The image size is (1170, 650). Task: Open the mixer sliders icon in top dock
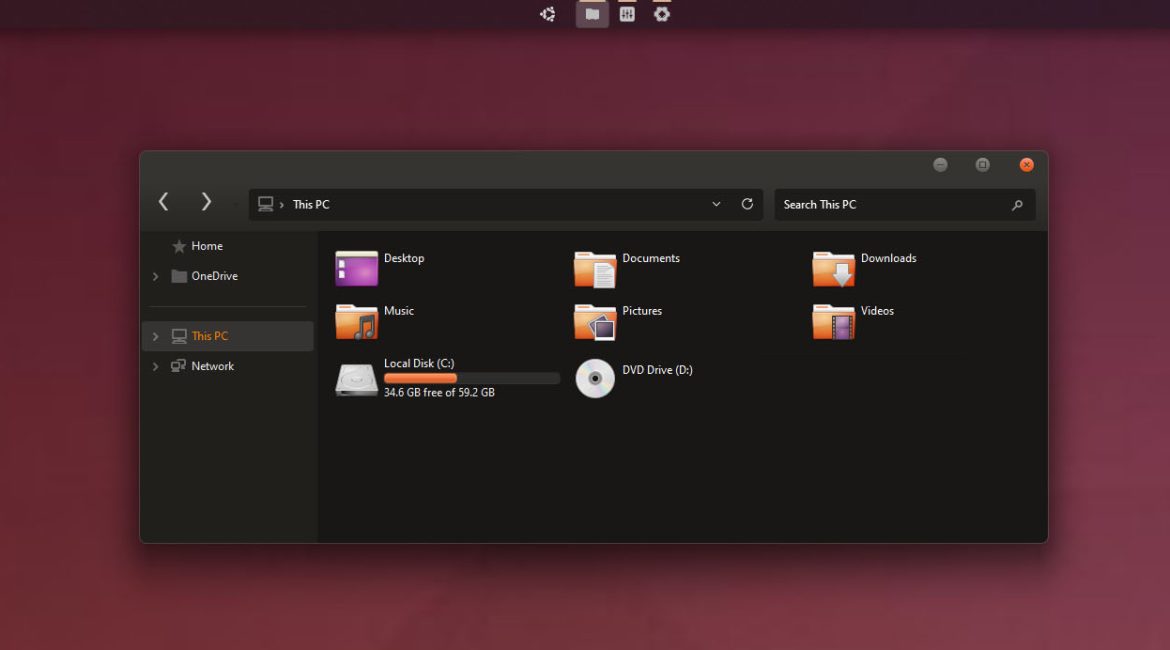[627, 14]
